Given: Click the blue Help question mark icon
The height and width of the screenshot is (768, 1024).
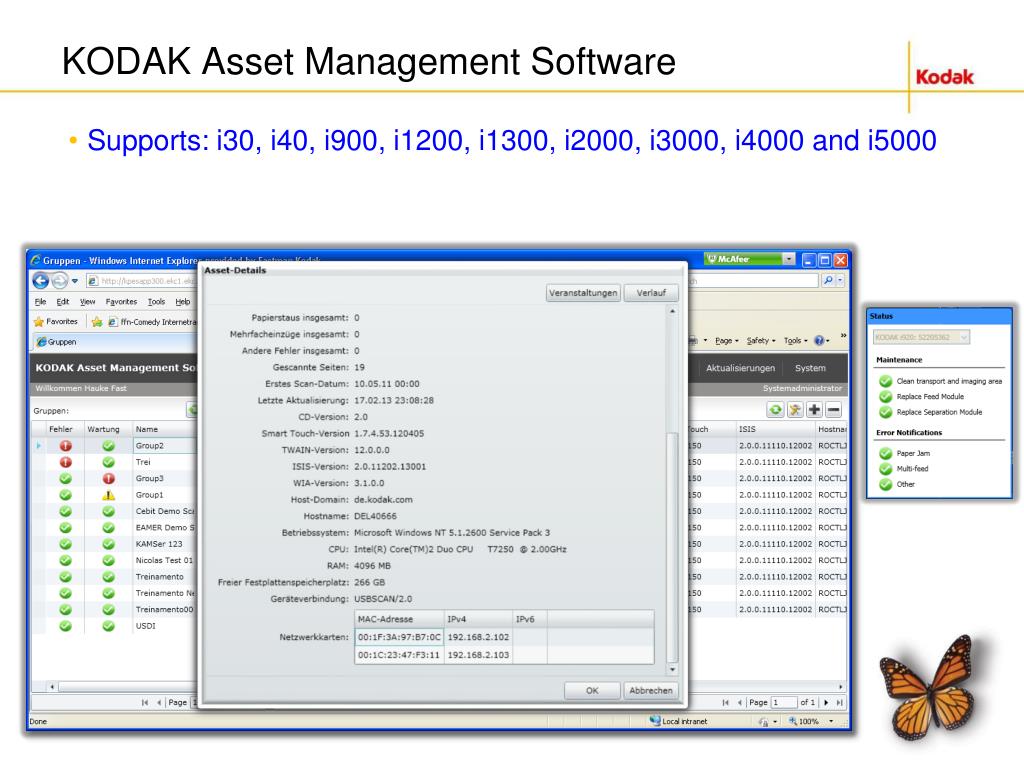Looking at the screenshot, I should (x=819, y=340).
